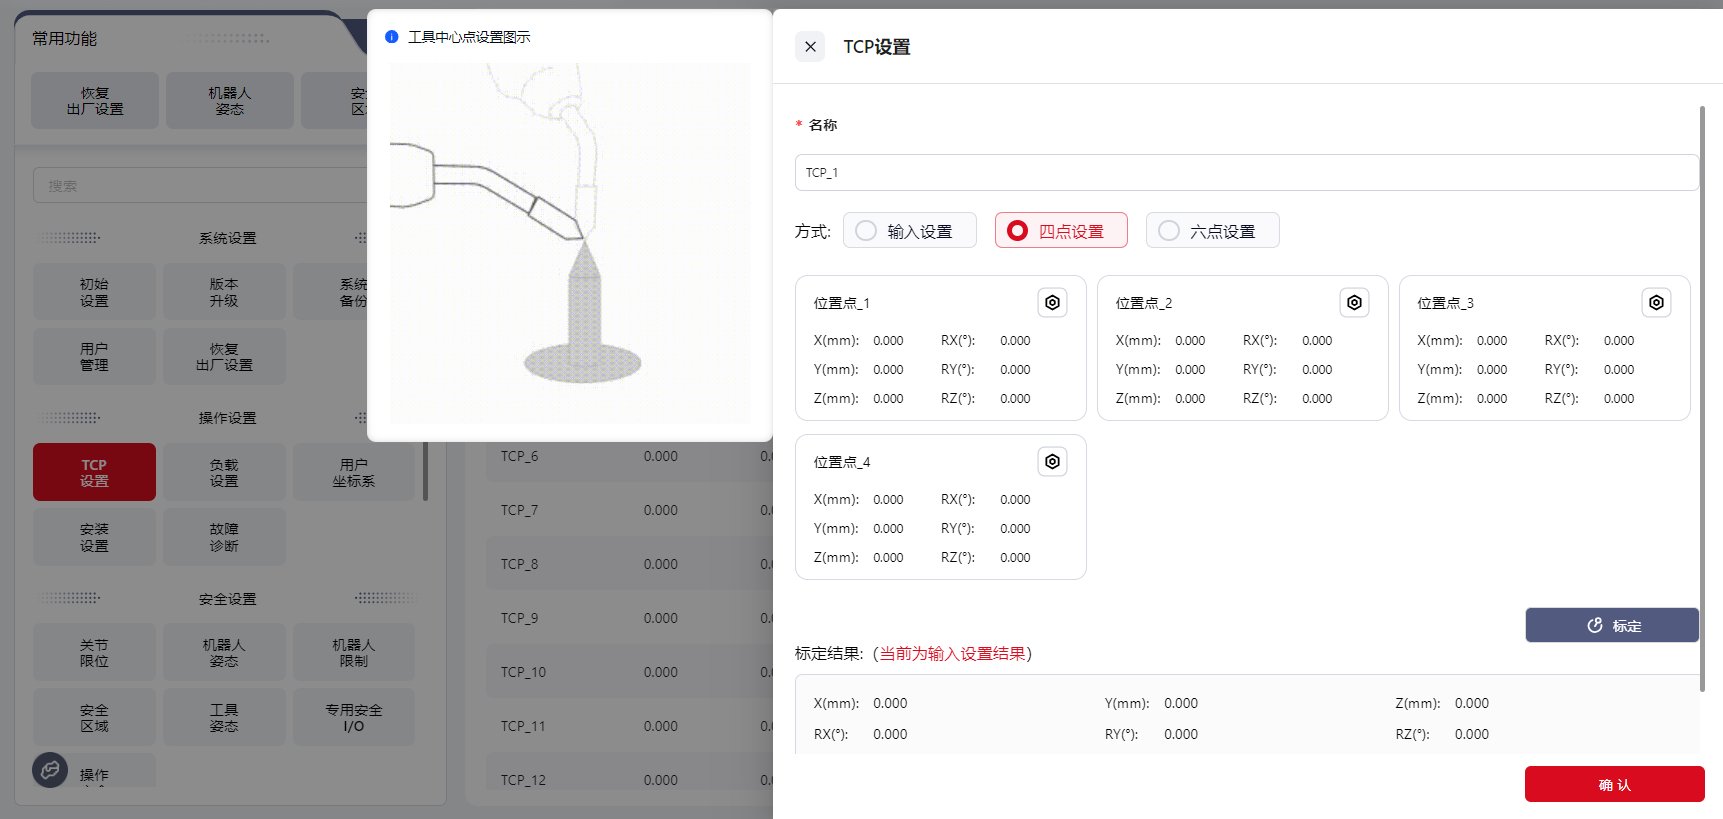Close the TCP设置 panel with X icon
This screenshot has height=819, width=1723.
click(x=810, y=47)
